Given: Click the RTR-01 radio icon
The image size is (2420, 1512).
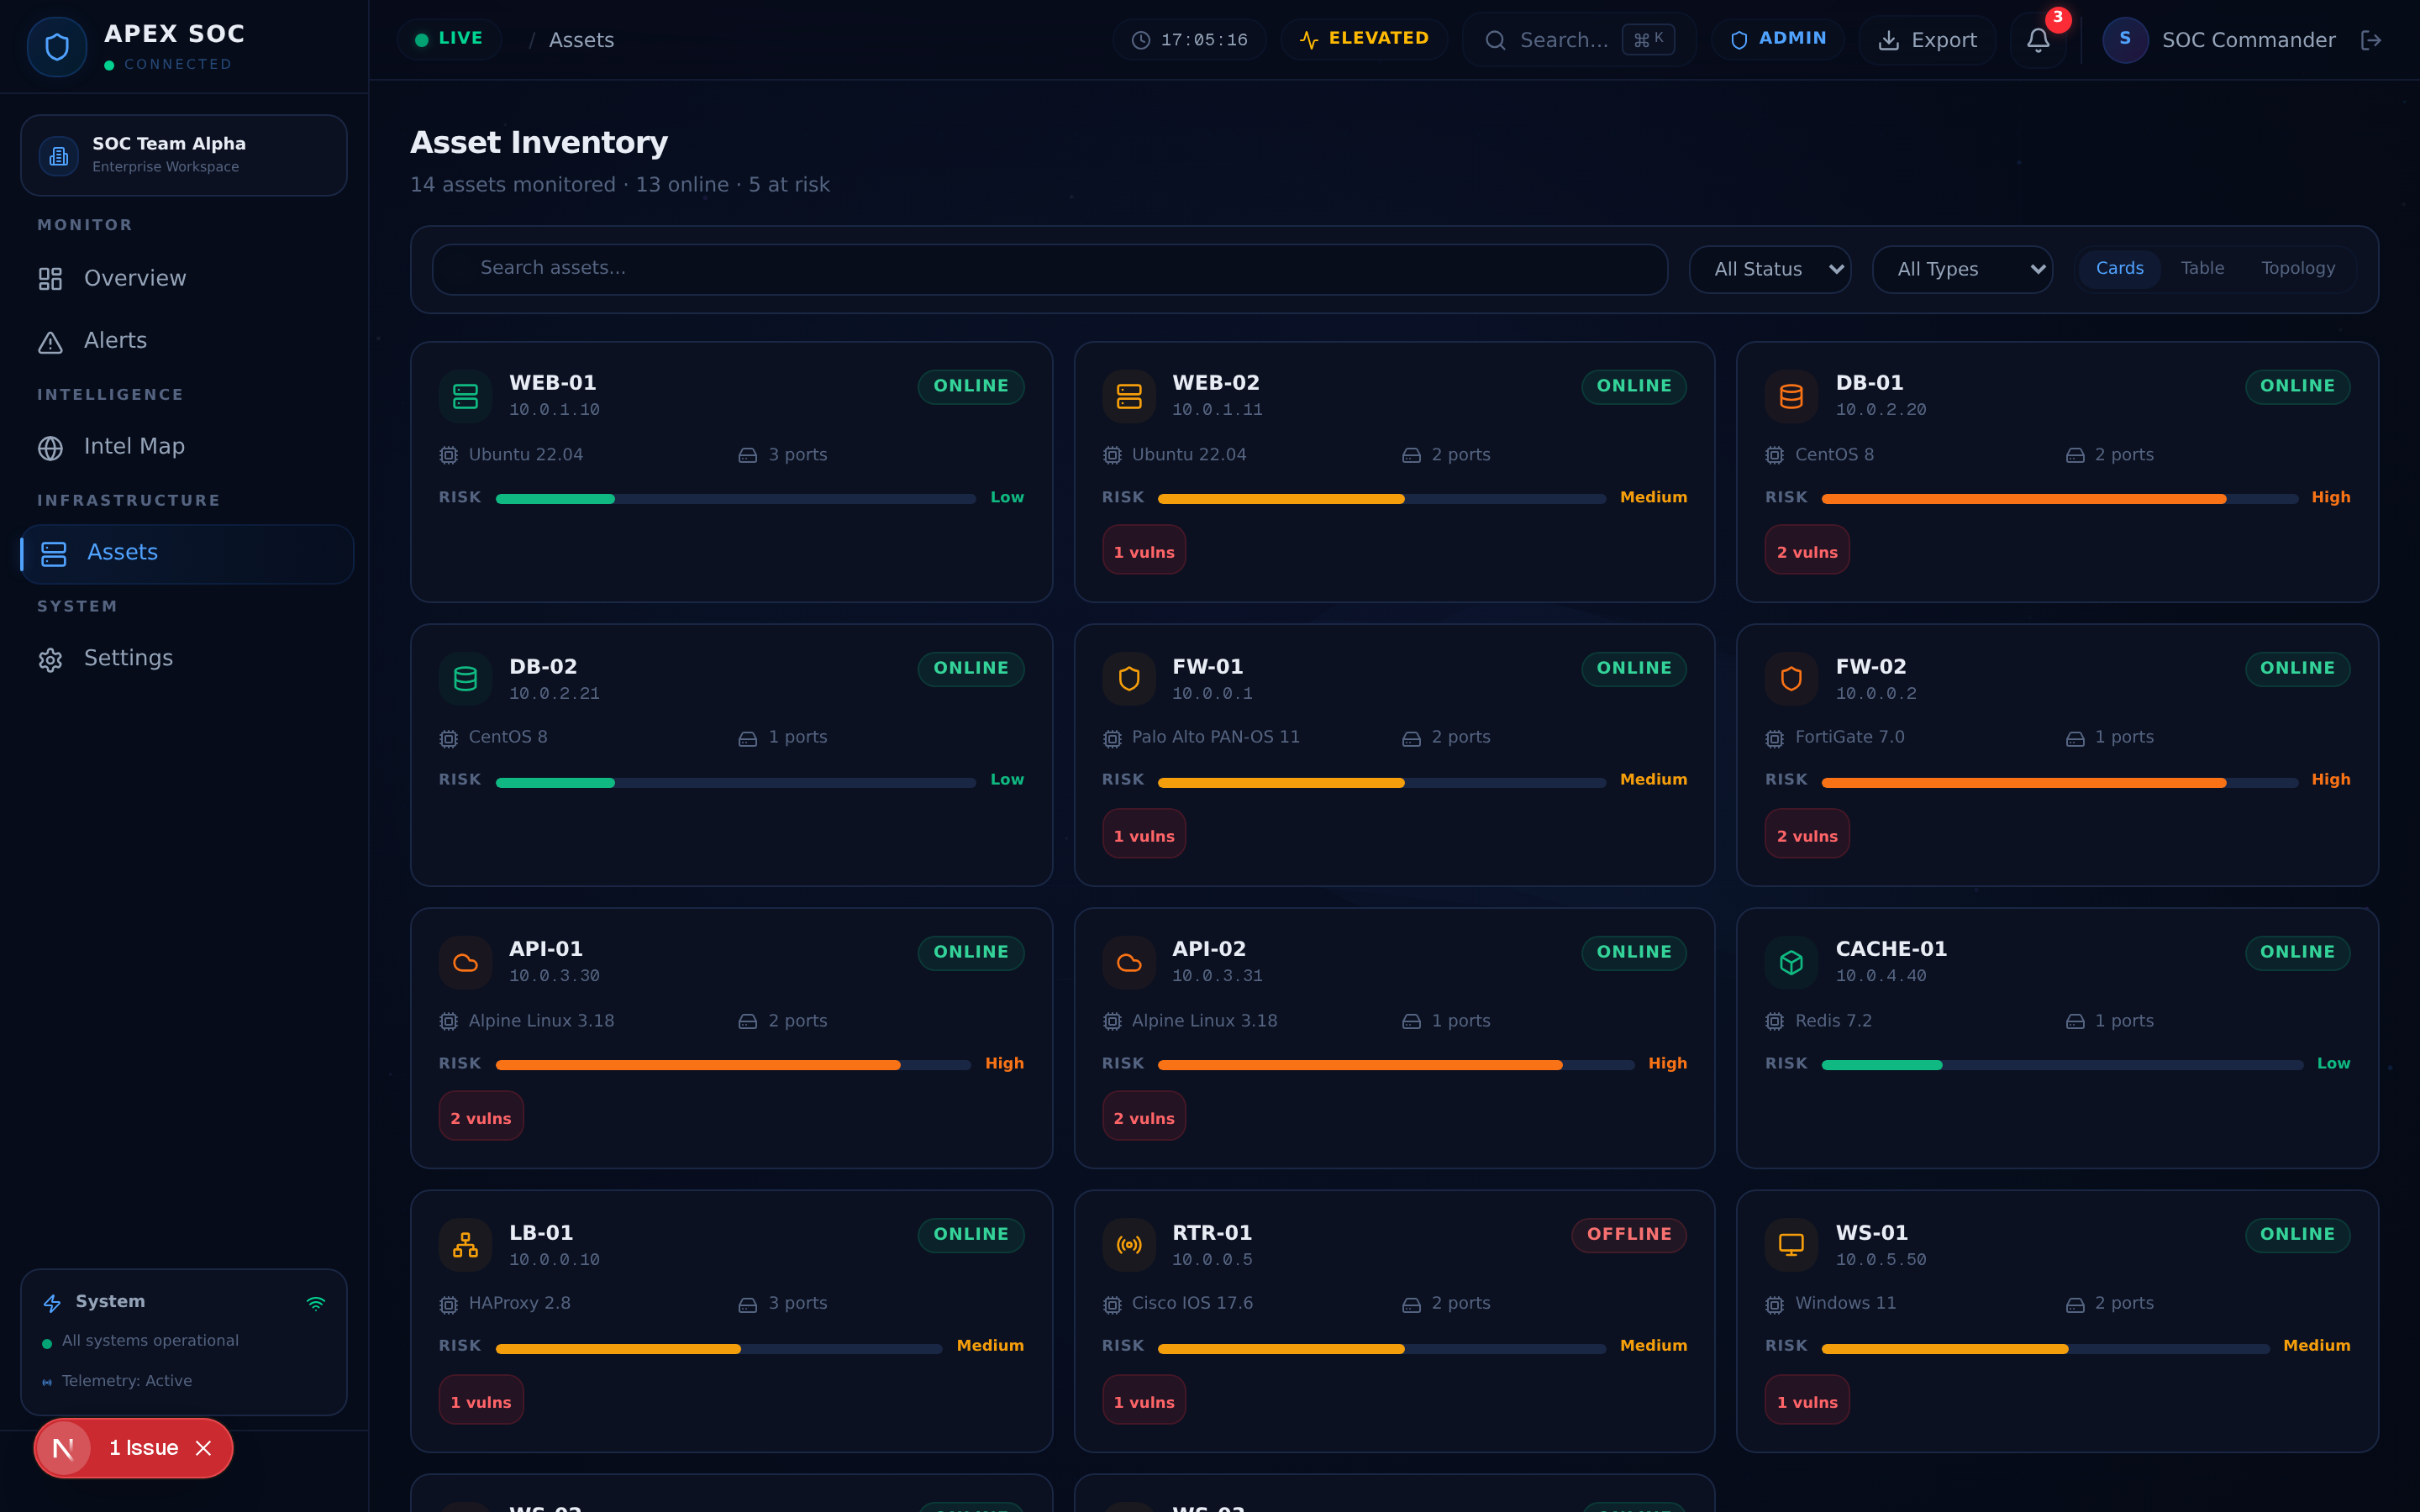Looking at the screenshot, I should click(x=1129, y=1245).
